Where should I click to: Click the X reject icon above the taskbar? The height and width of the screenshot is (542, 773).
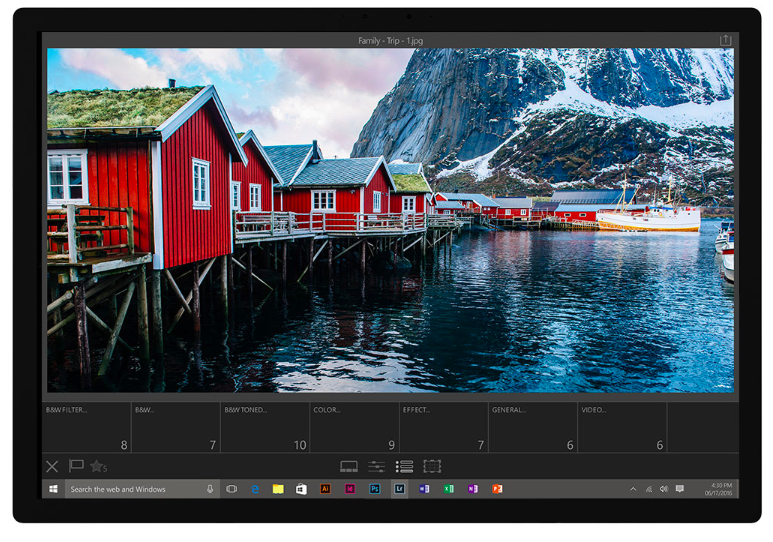(52, 466)
